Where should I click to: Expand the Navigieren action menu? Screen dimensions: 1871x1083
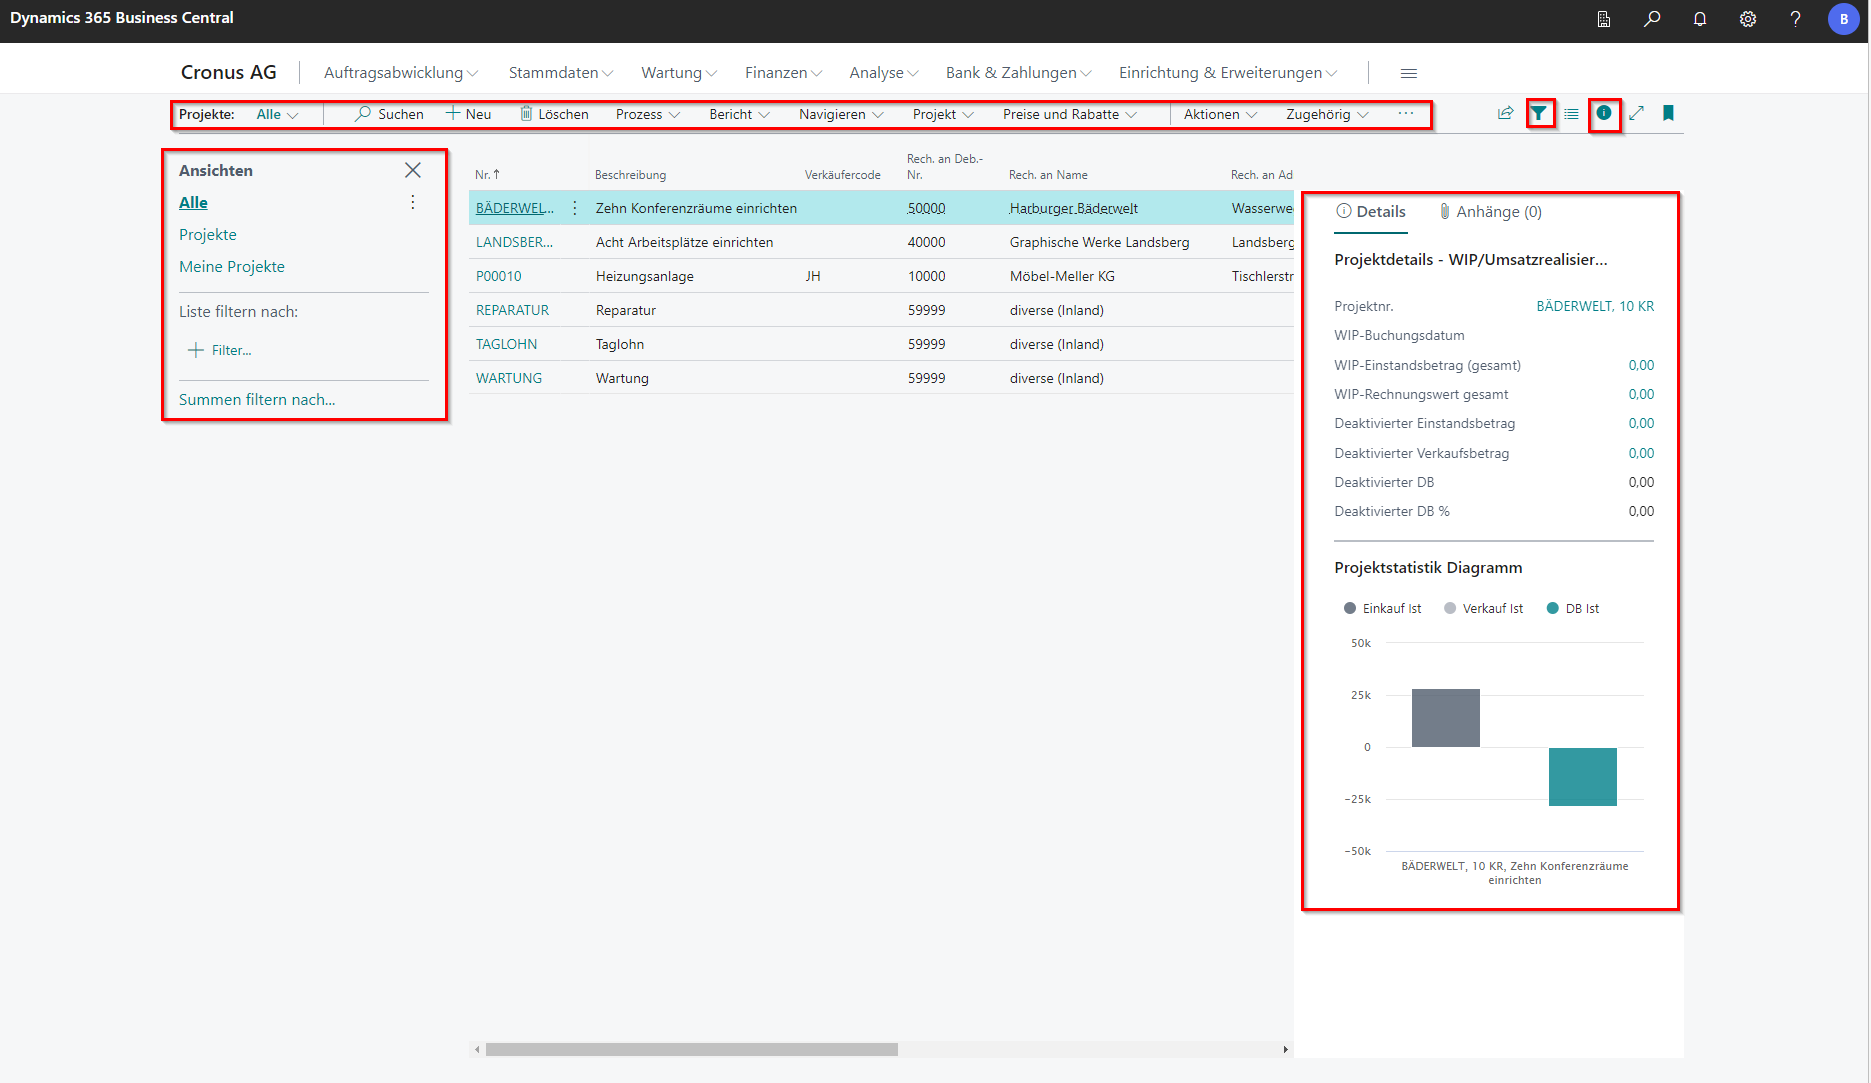[x=840, y=115]
